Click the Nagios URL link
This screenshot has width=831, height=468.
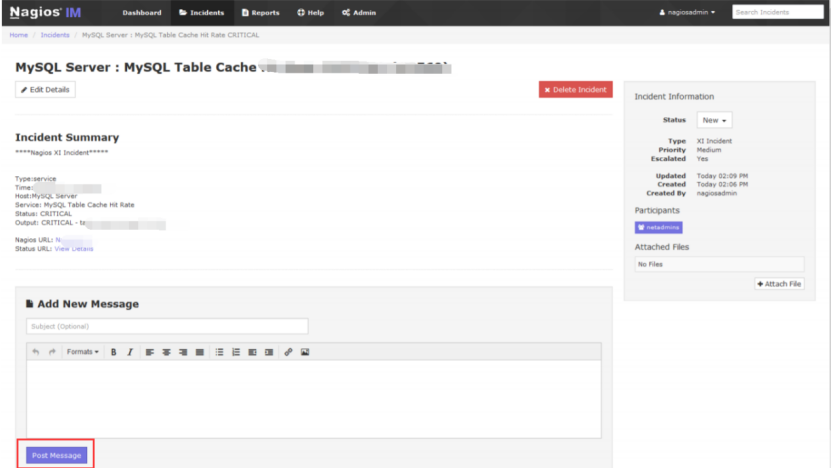[x=73, y=240]
